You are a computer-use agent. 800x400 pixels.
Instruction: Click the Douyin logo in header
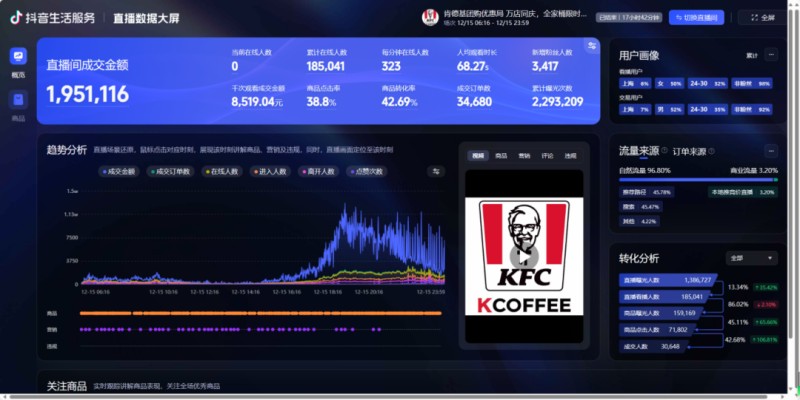click(x=17, y=17)
